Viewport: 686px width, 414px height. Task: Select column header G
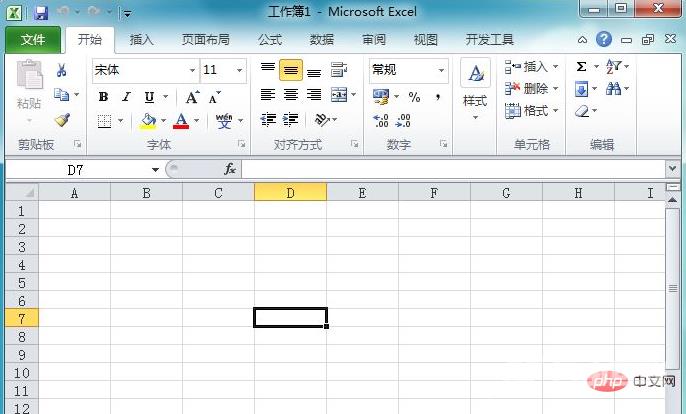(506, 192)
